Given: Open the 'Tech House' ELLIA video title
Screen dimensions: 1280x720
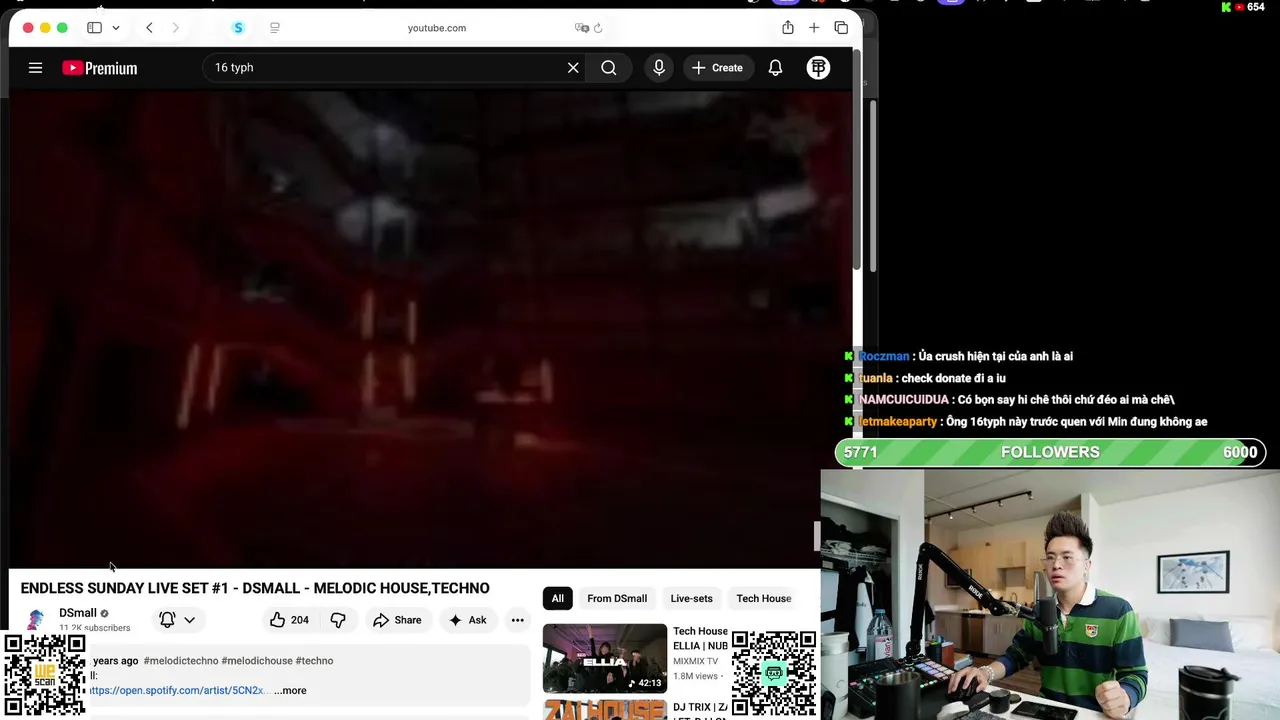Looking at the screenshot, I should point(700,638).
